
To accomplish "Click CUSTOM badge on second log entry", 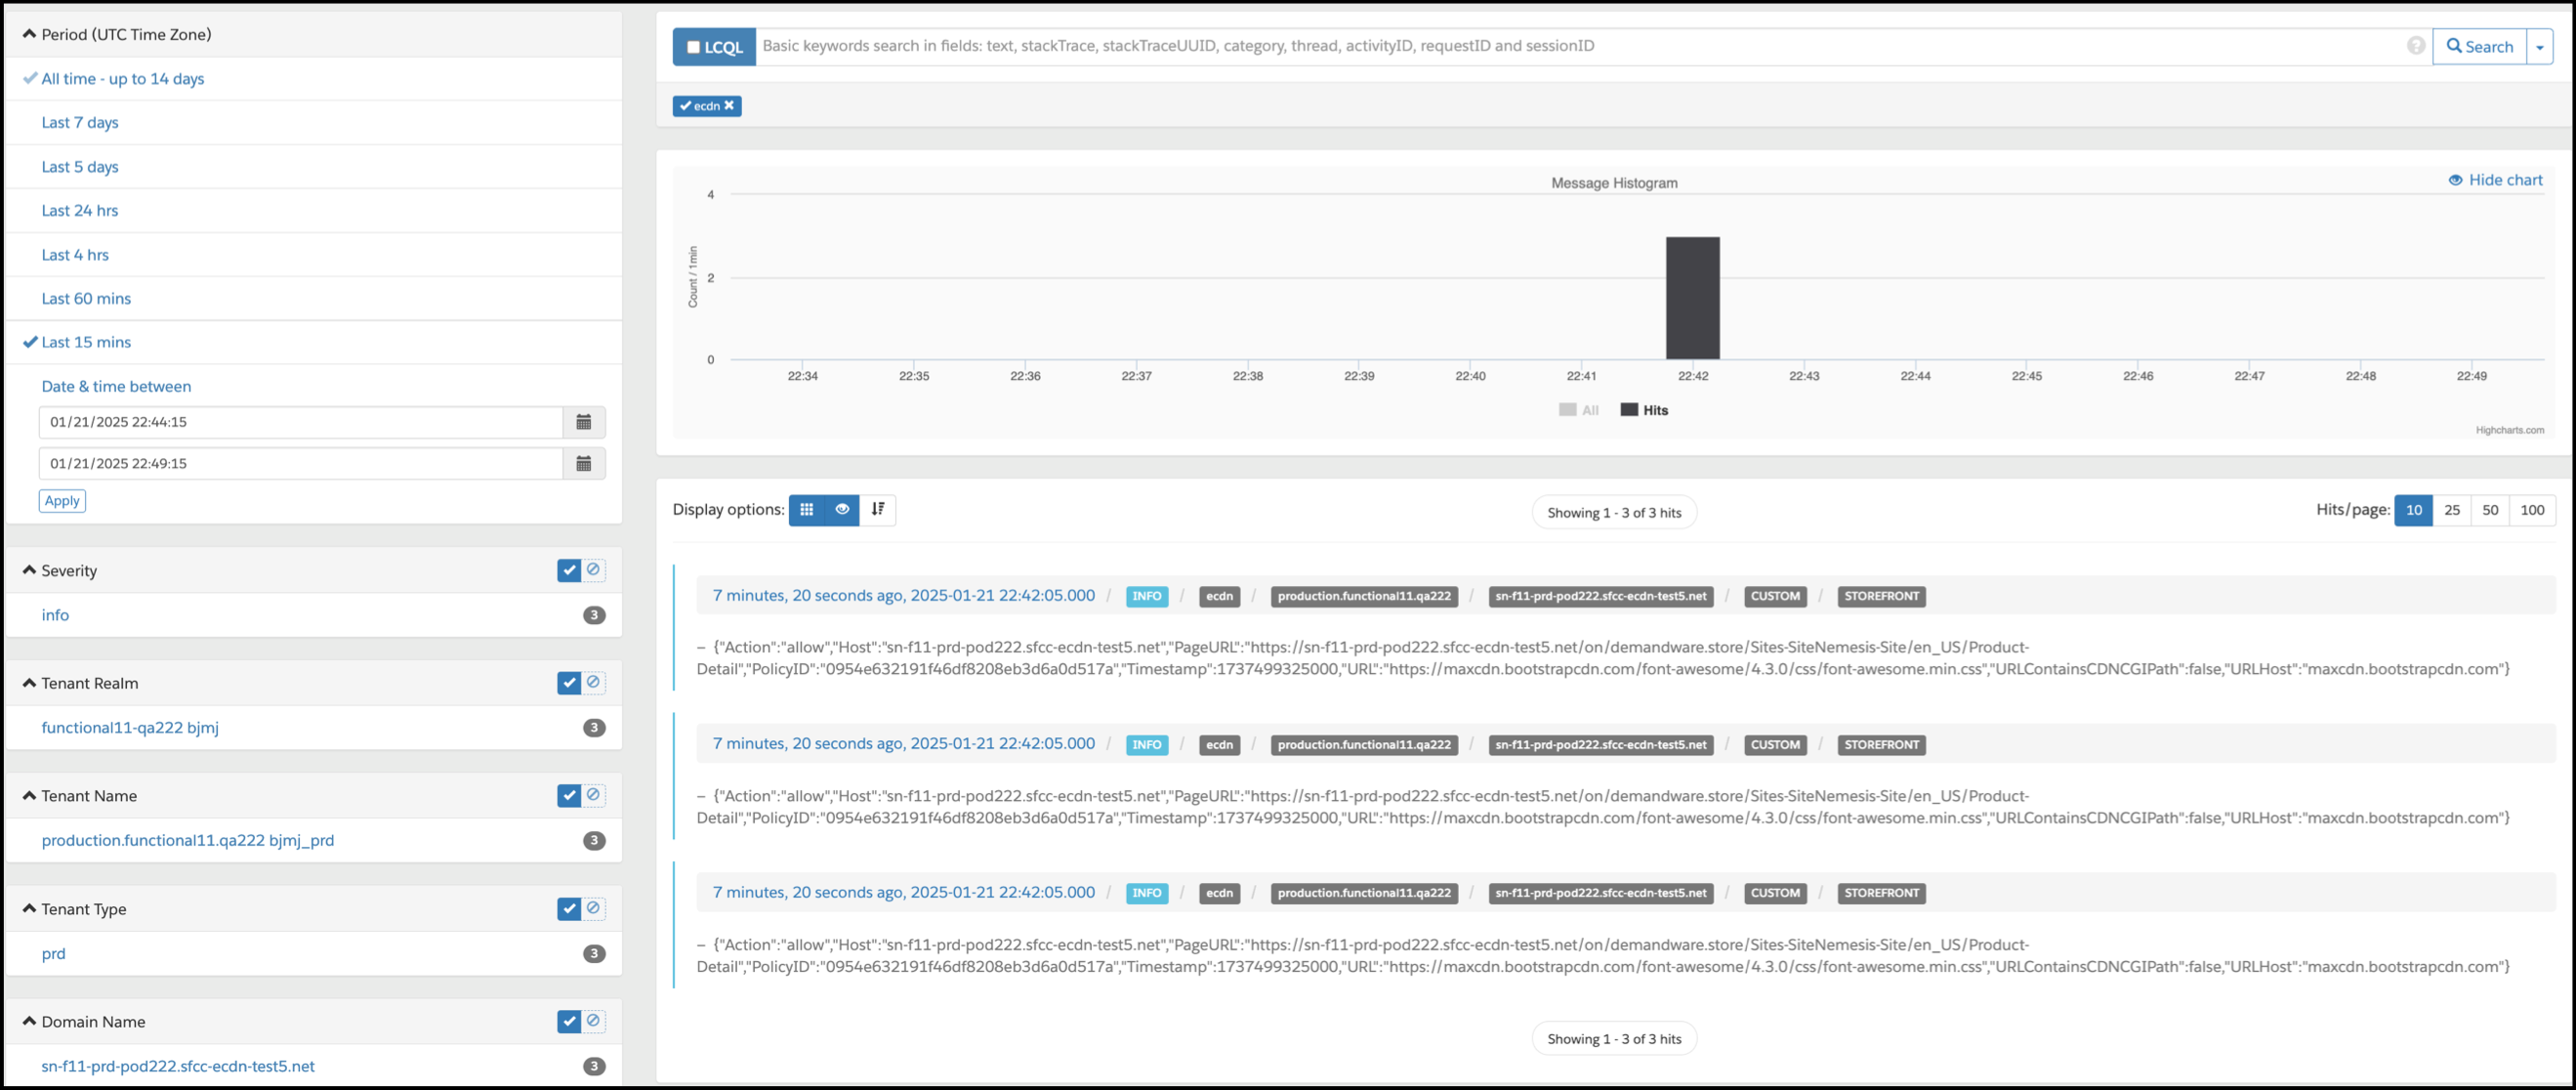I will click(x=1775, y=745).
